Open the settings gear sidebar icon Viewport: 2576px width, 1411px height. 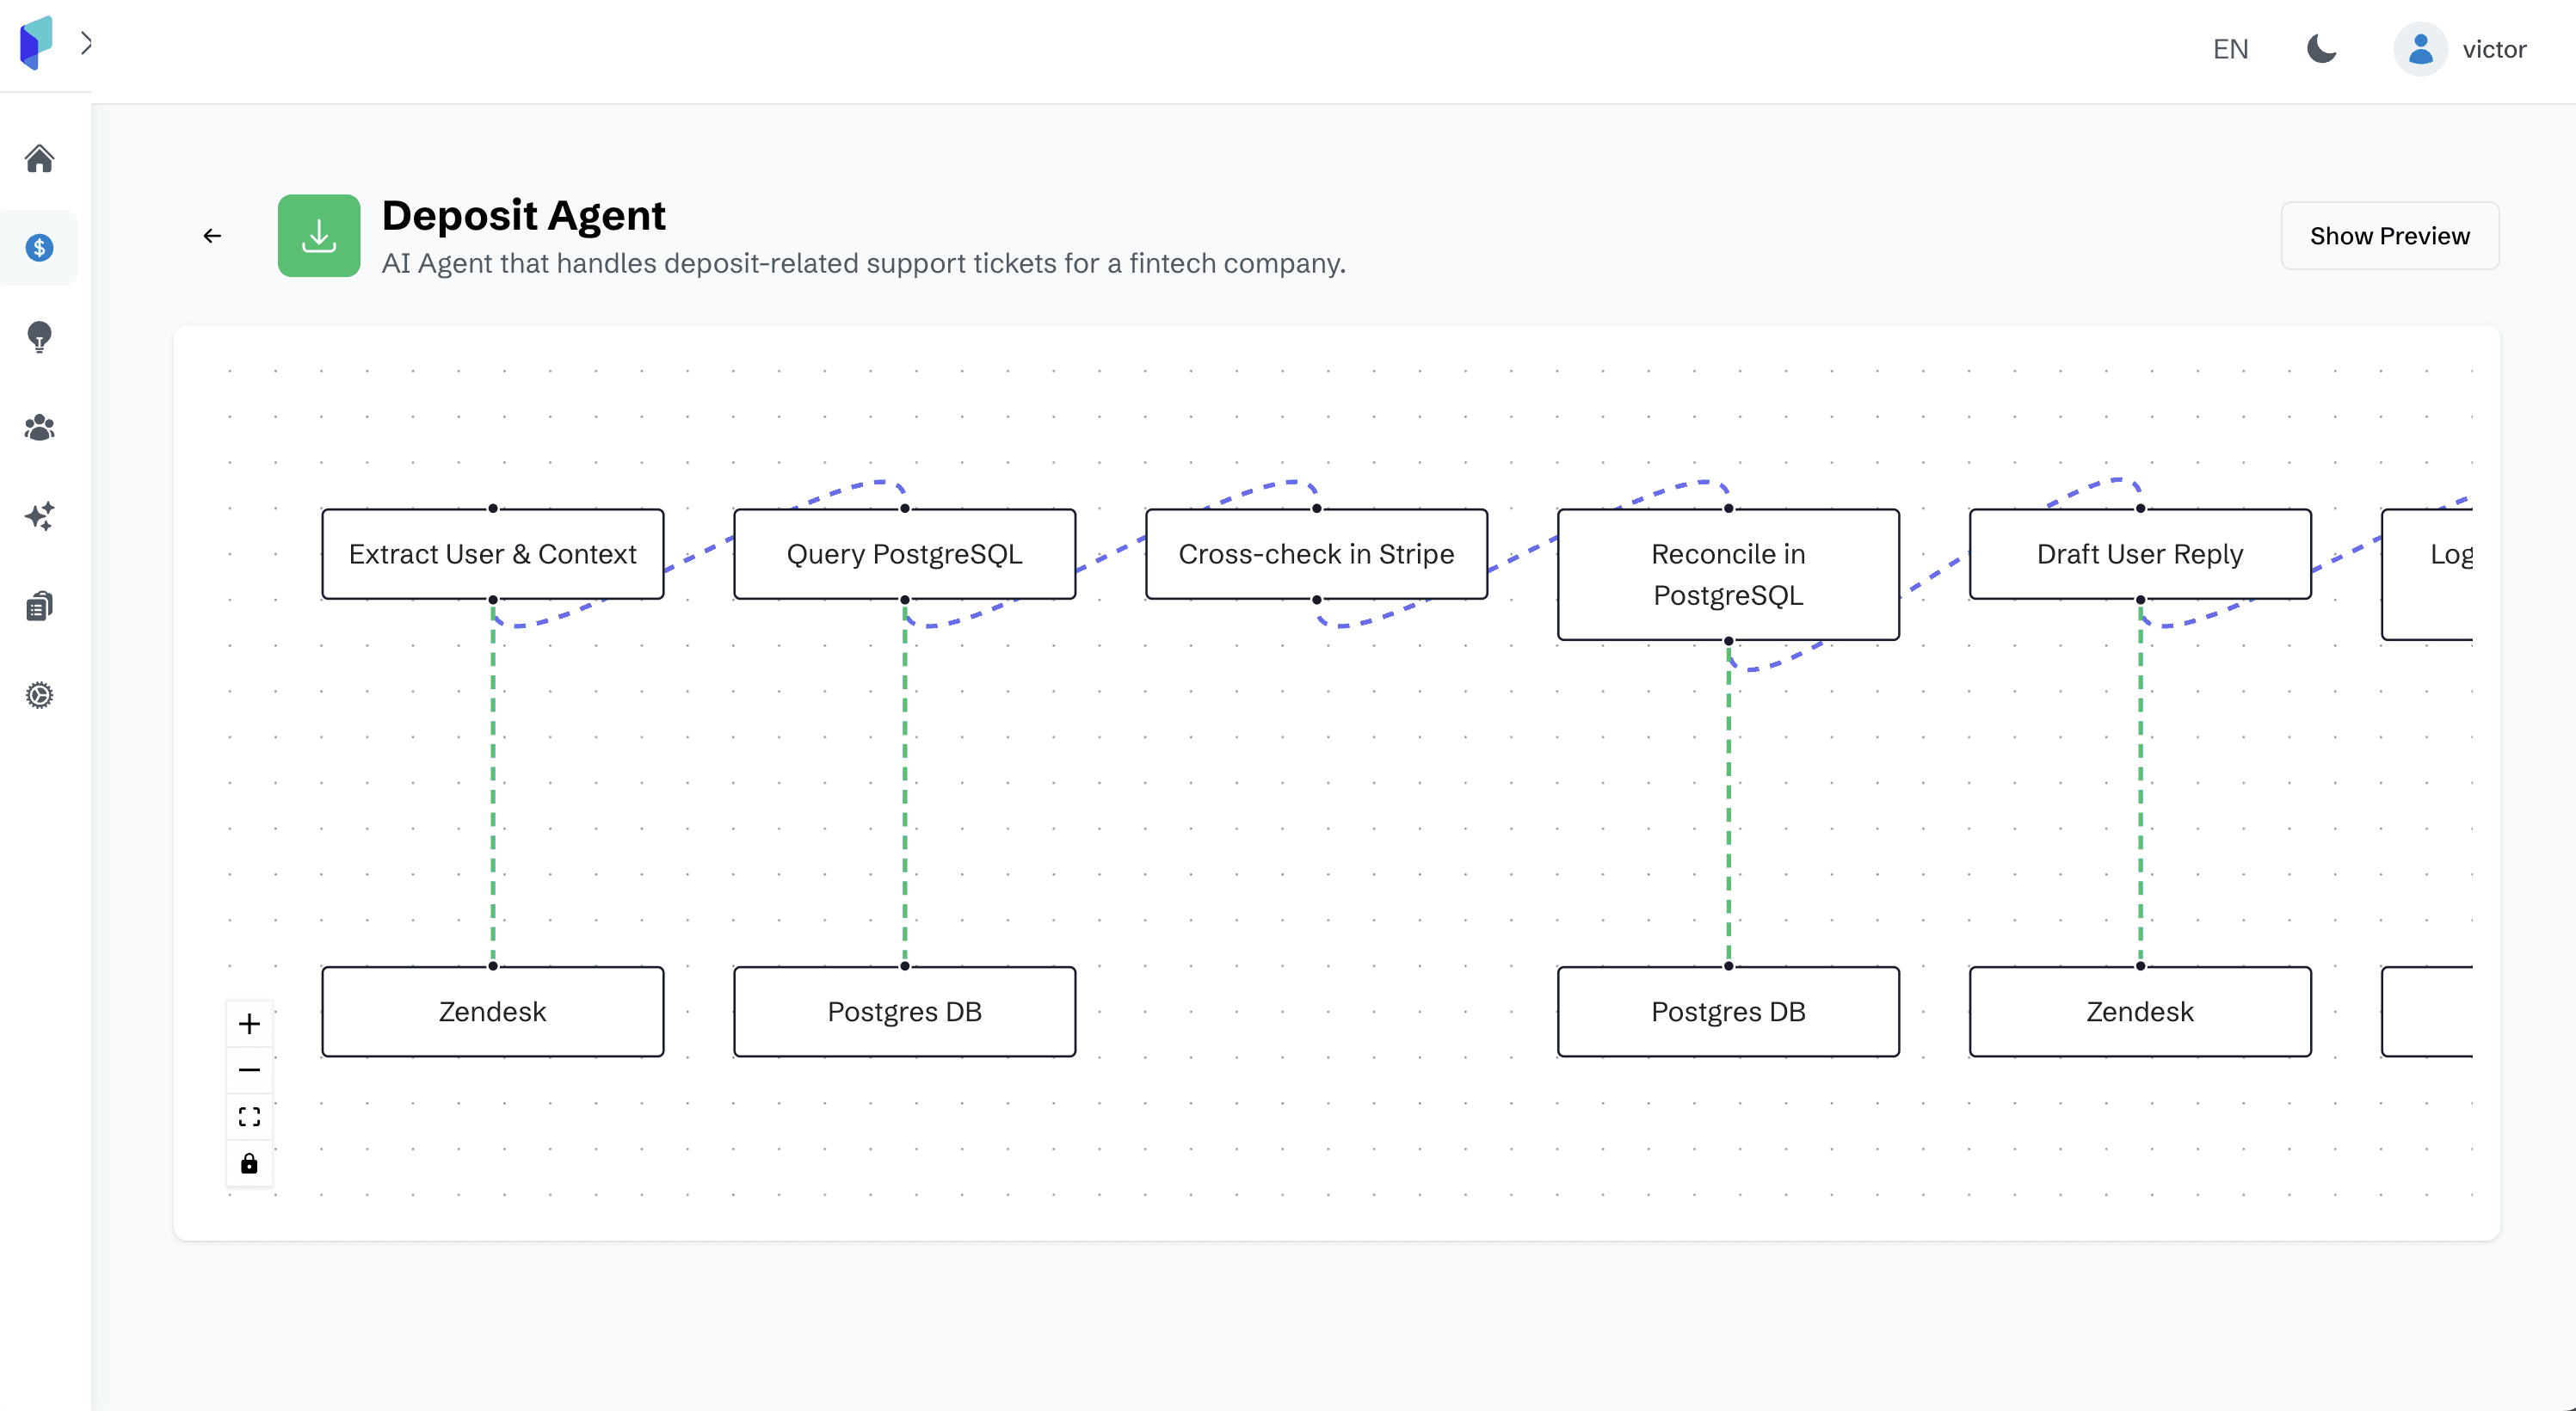click(x=39, y=695)
